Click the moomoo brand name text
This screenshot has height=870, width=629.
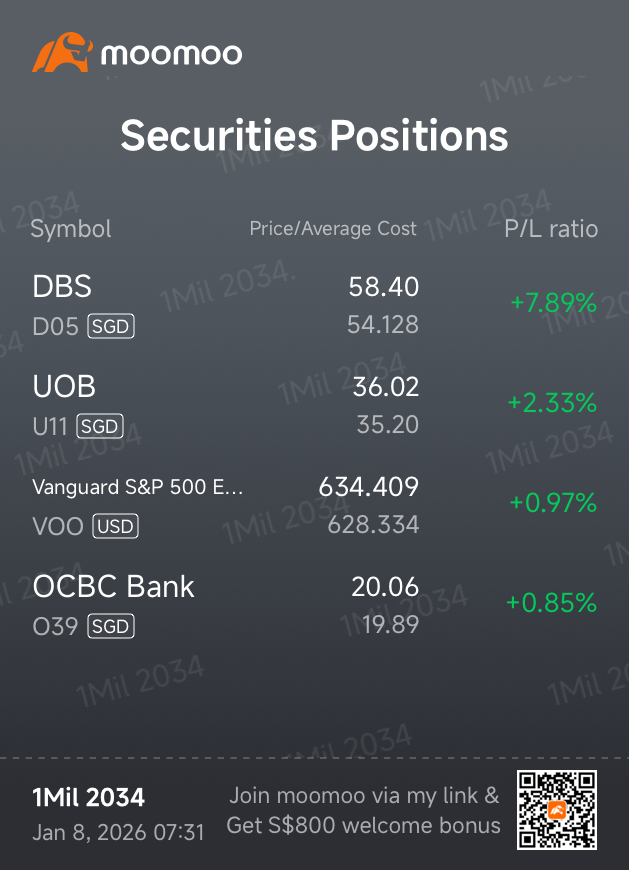171,53
